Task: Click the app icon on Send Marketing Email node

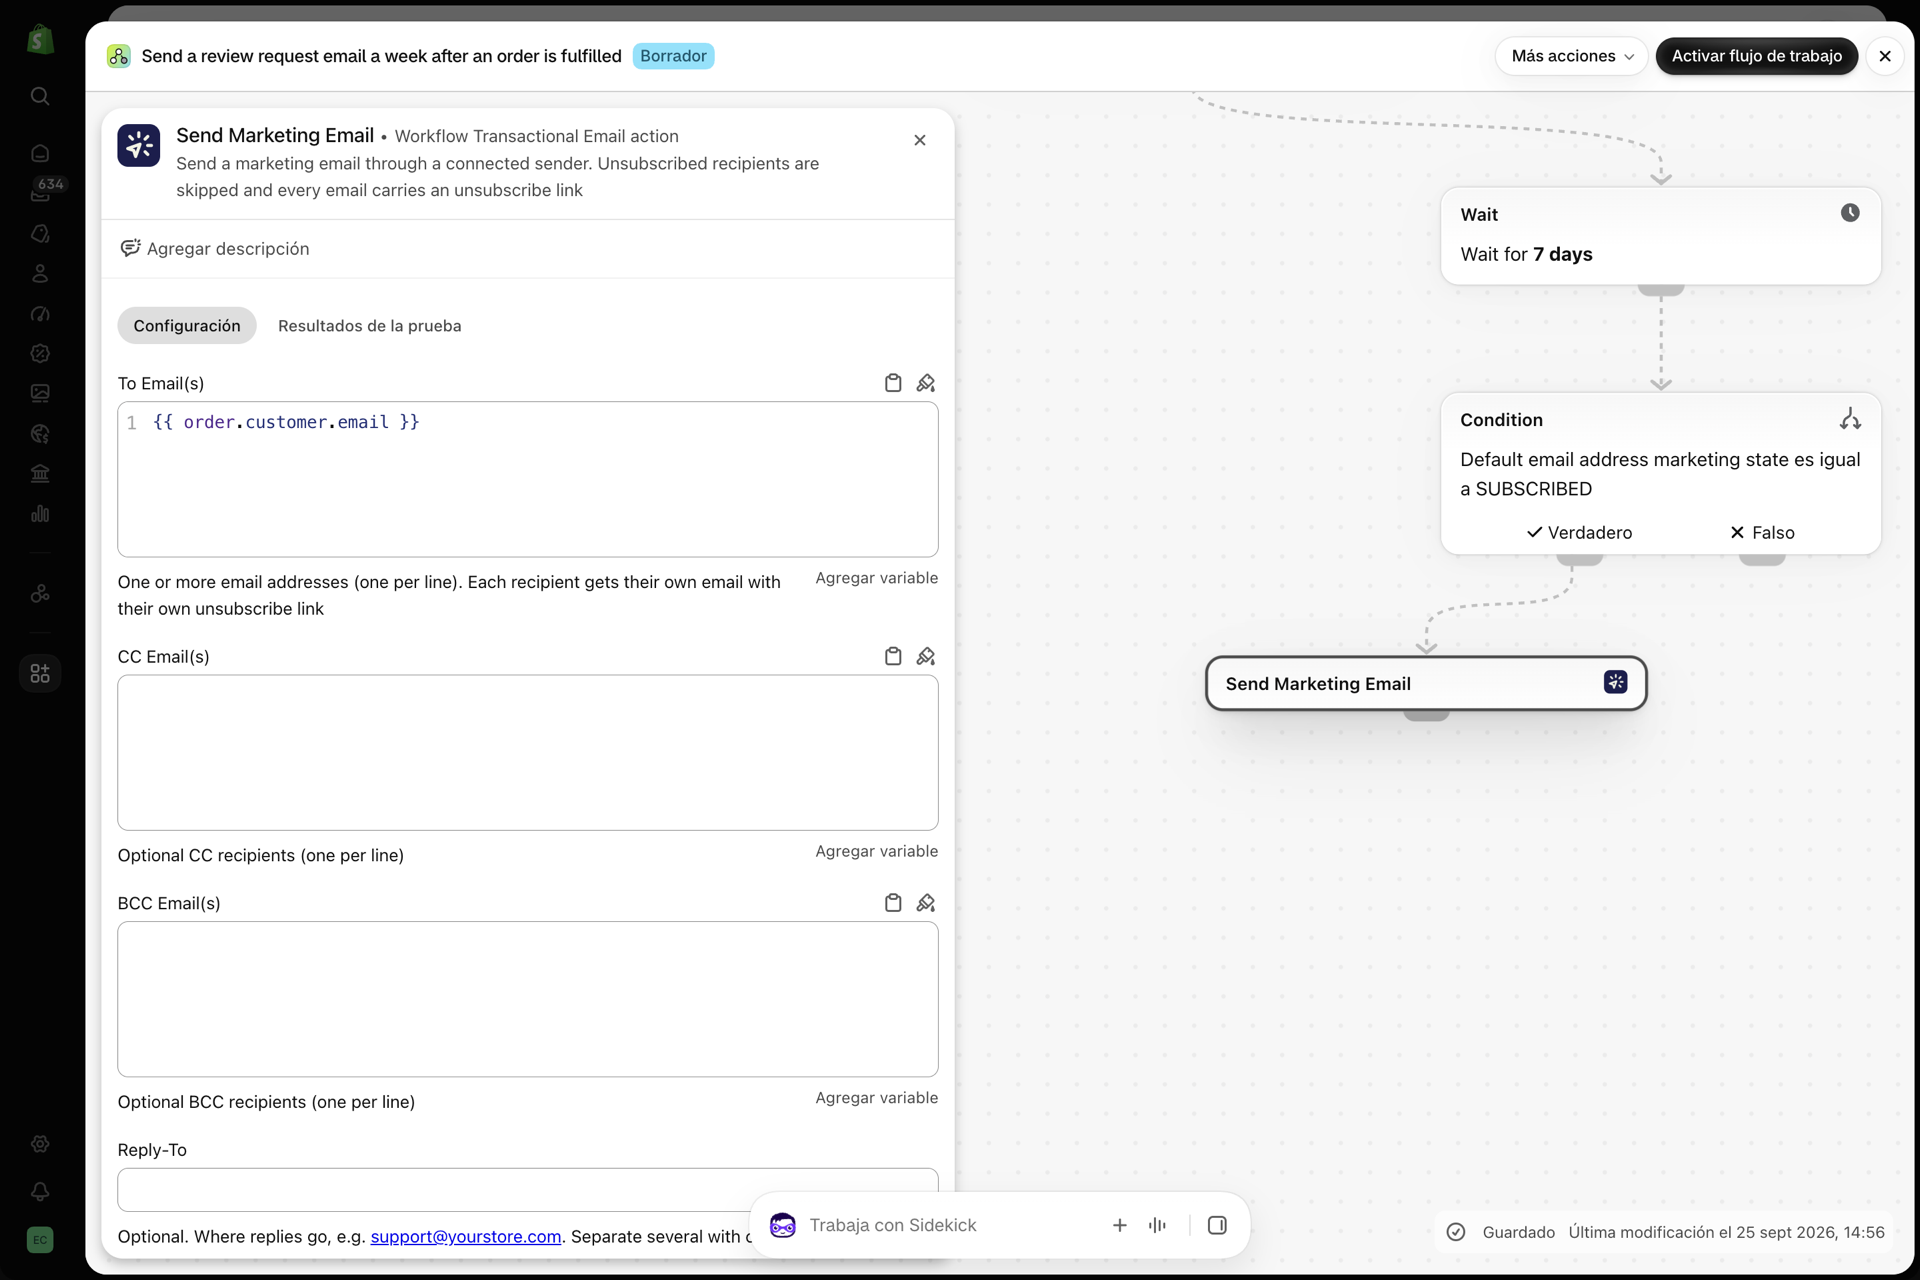Action: [x=1615, y=682]
